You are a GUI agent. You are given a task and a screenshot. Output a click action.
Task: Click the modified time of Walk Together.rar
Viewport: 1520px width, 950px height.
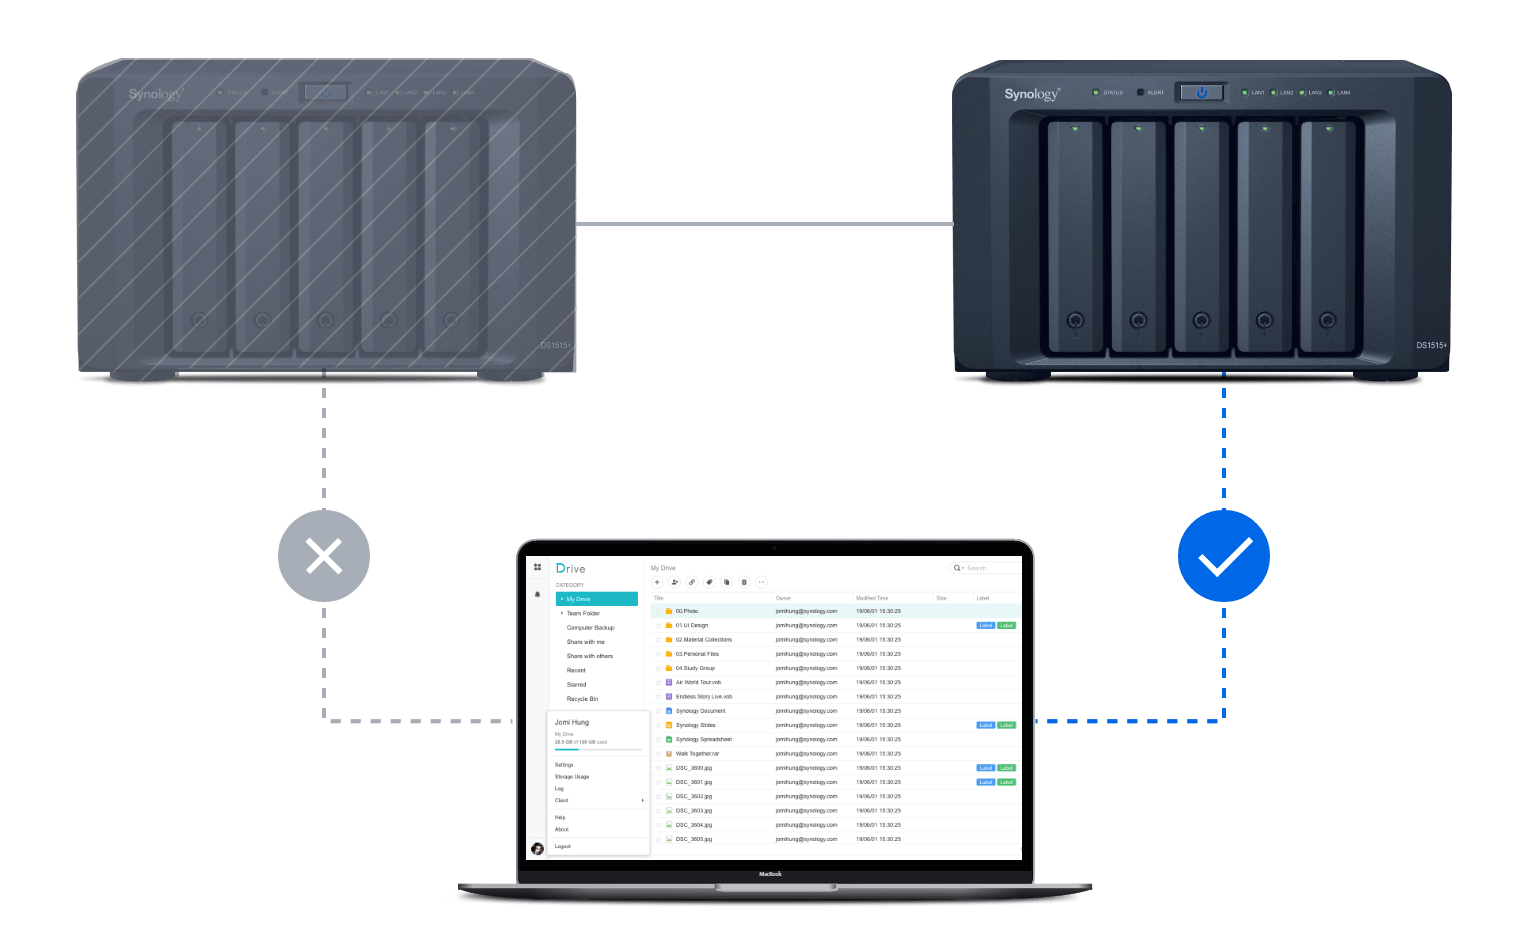(878, 754)
